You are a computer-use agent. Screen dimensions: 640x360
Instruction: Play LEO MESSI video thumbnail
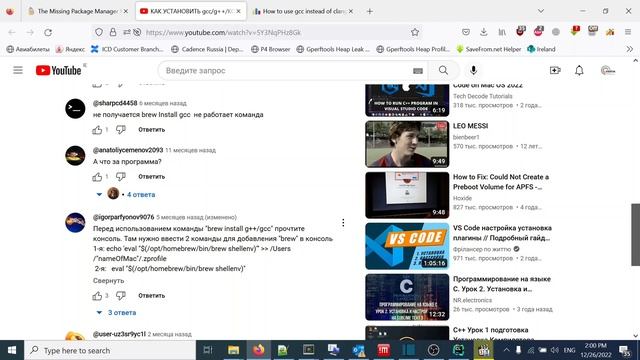[x=407, y=144]
